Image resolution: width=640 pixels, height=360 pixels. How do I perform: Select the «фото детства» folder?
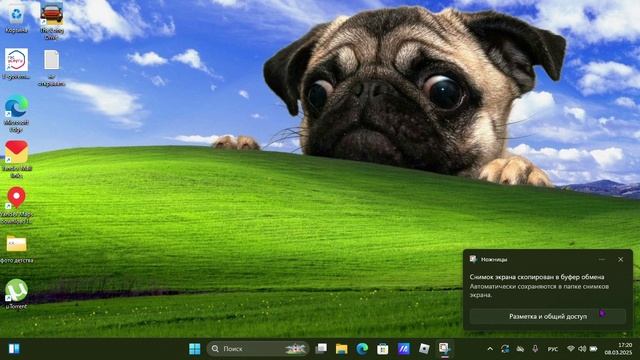point(16,248)
